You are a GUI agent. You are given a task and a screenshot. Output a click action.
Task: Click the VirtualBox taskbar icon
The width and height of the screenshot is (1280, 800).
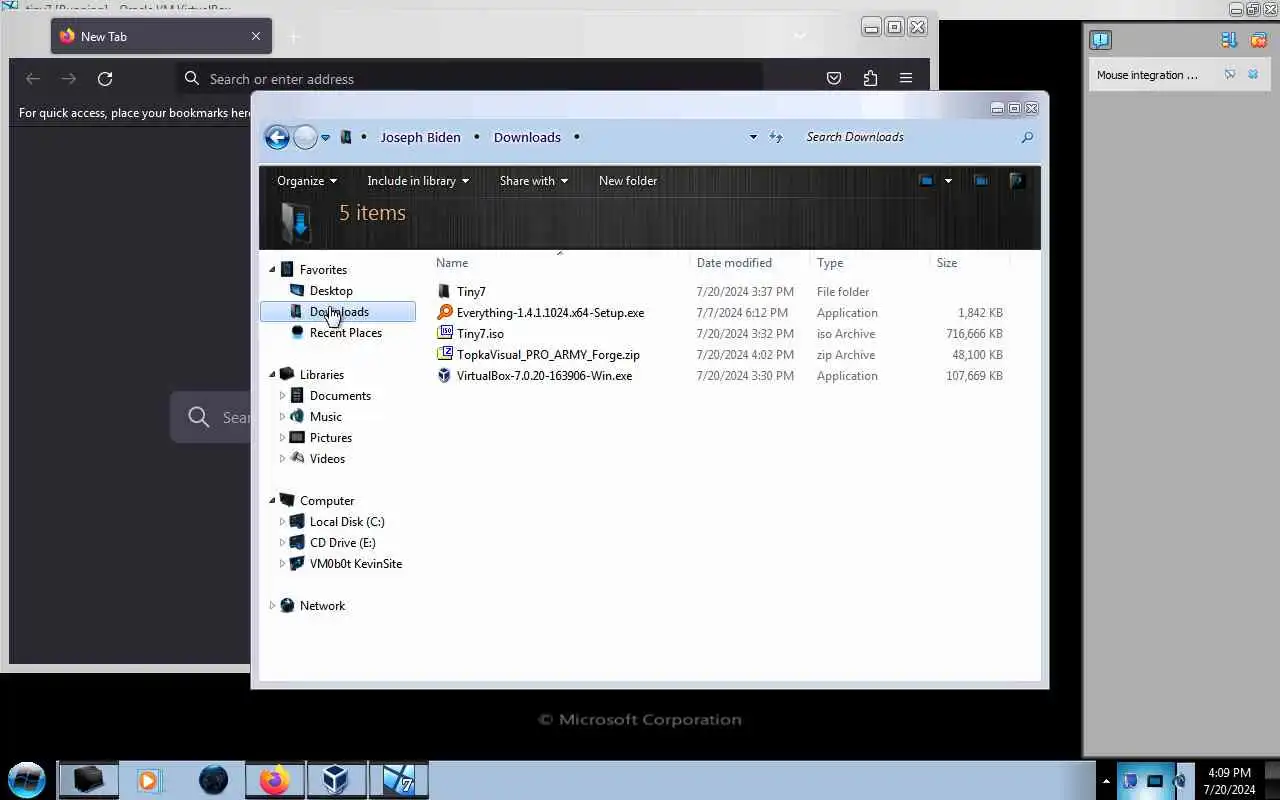click(x=336, y=780)
